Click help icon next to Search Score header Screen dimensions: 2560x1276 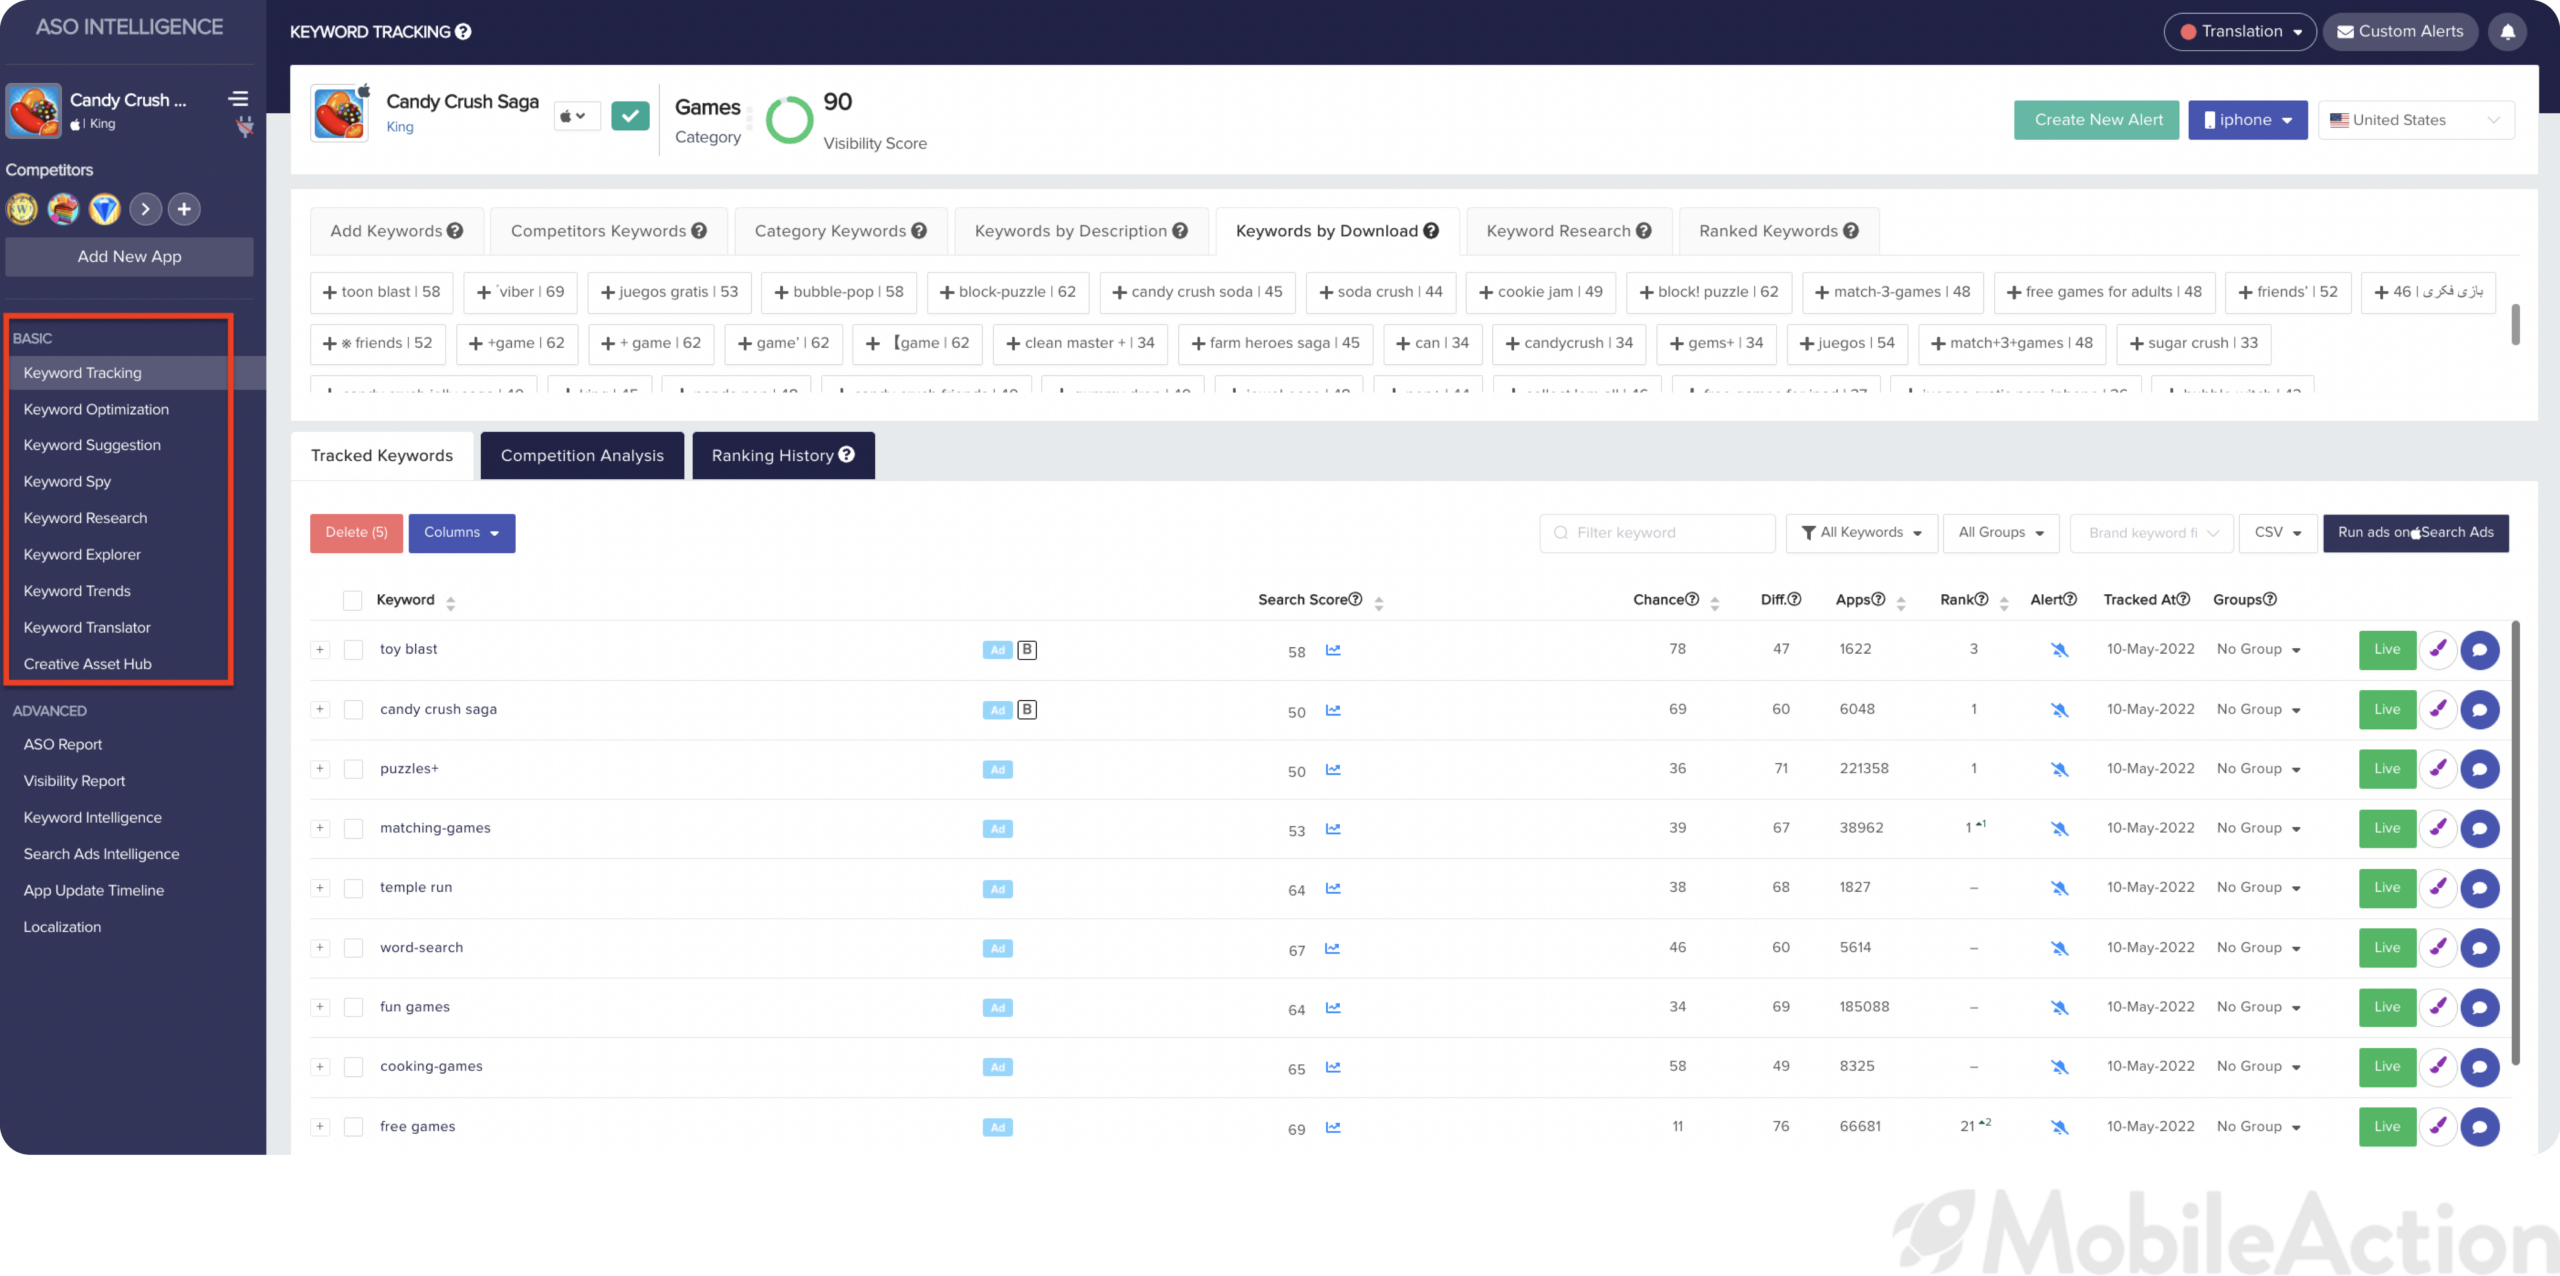[x=1355, y=600]
